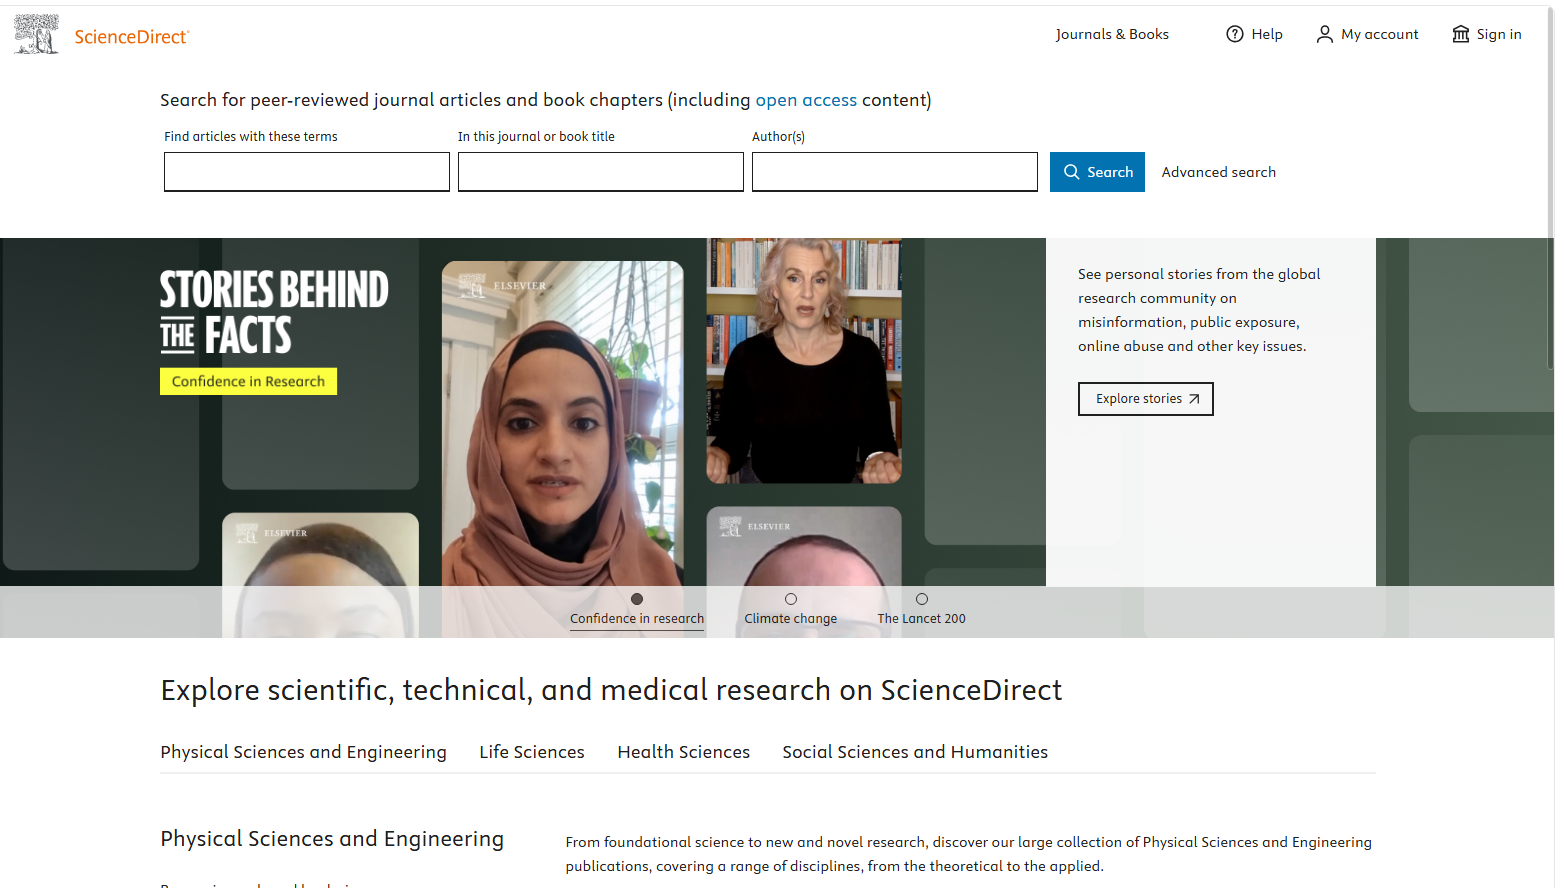Select The Lancet 200 carousel dot
The width and height of the screenshot is (1564, 888).
pyautogui.click(x=921, y=599)
